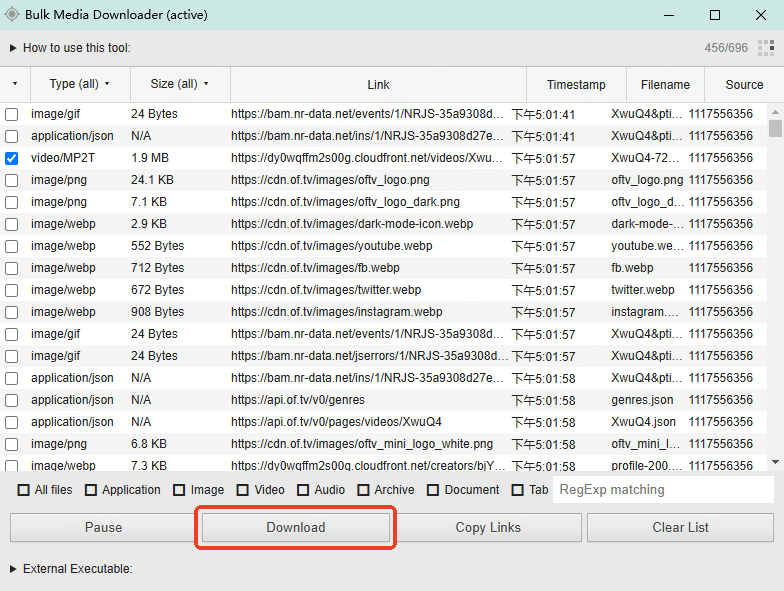Select the cloudfront.net/videos link cell
The image size is (784, 591).
point(367,158)
